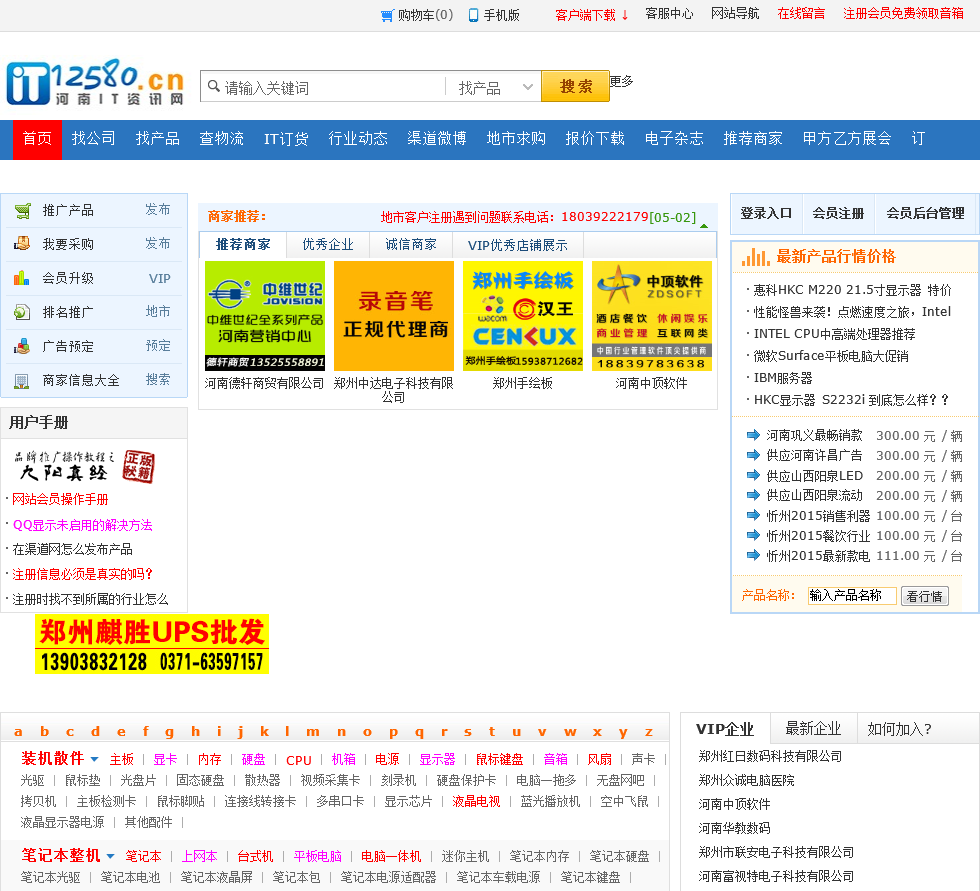
Task: Click the 推广产品 cart icon
Action: click(22, 211)
